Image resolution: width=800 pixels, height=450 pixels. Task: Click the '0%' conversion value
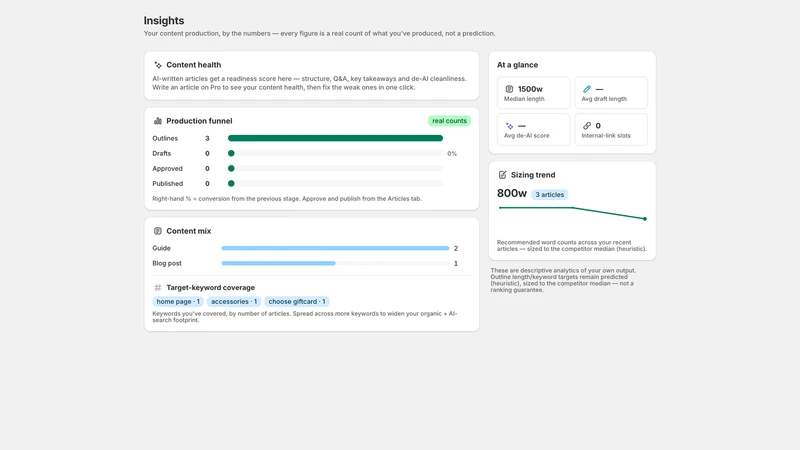(x=452, y=154)
